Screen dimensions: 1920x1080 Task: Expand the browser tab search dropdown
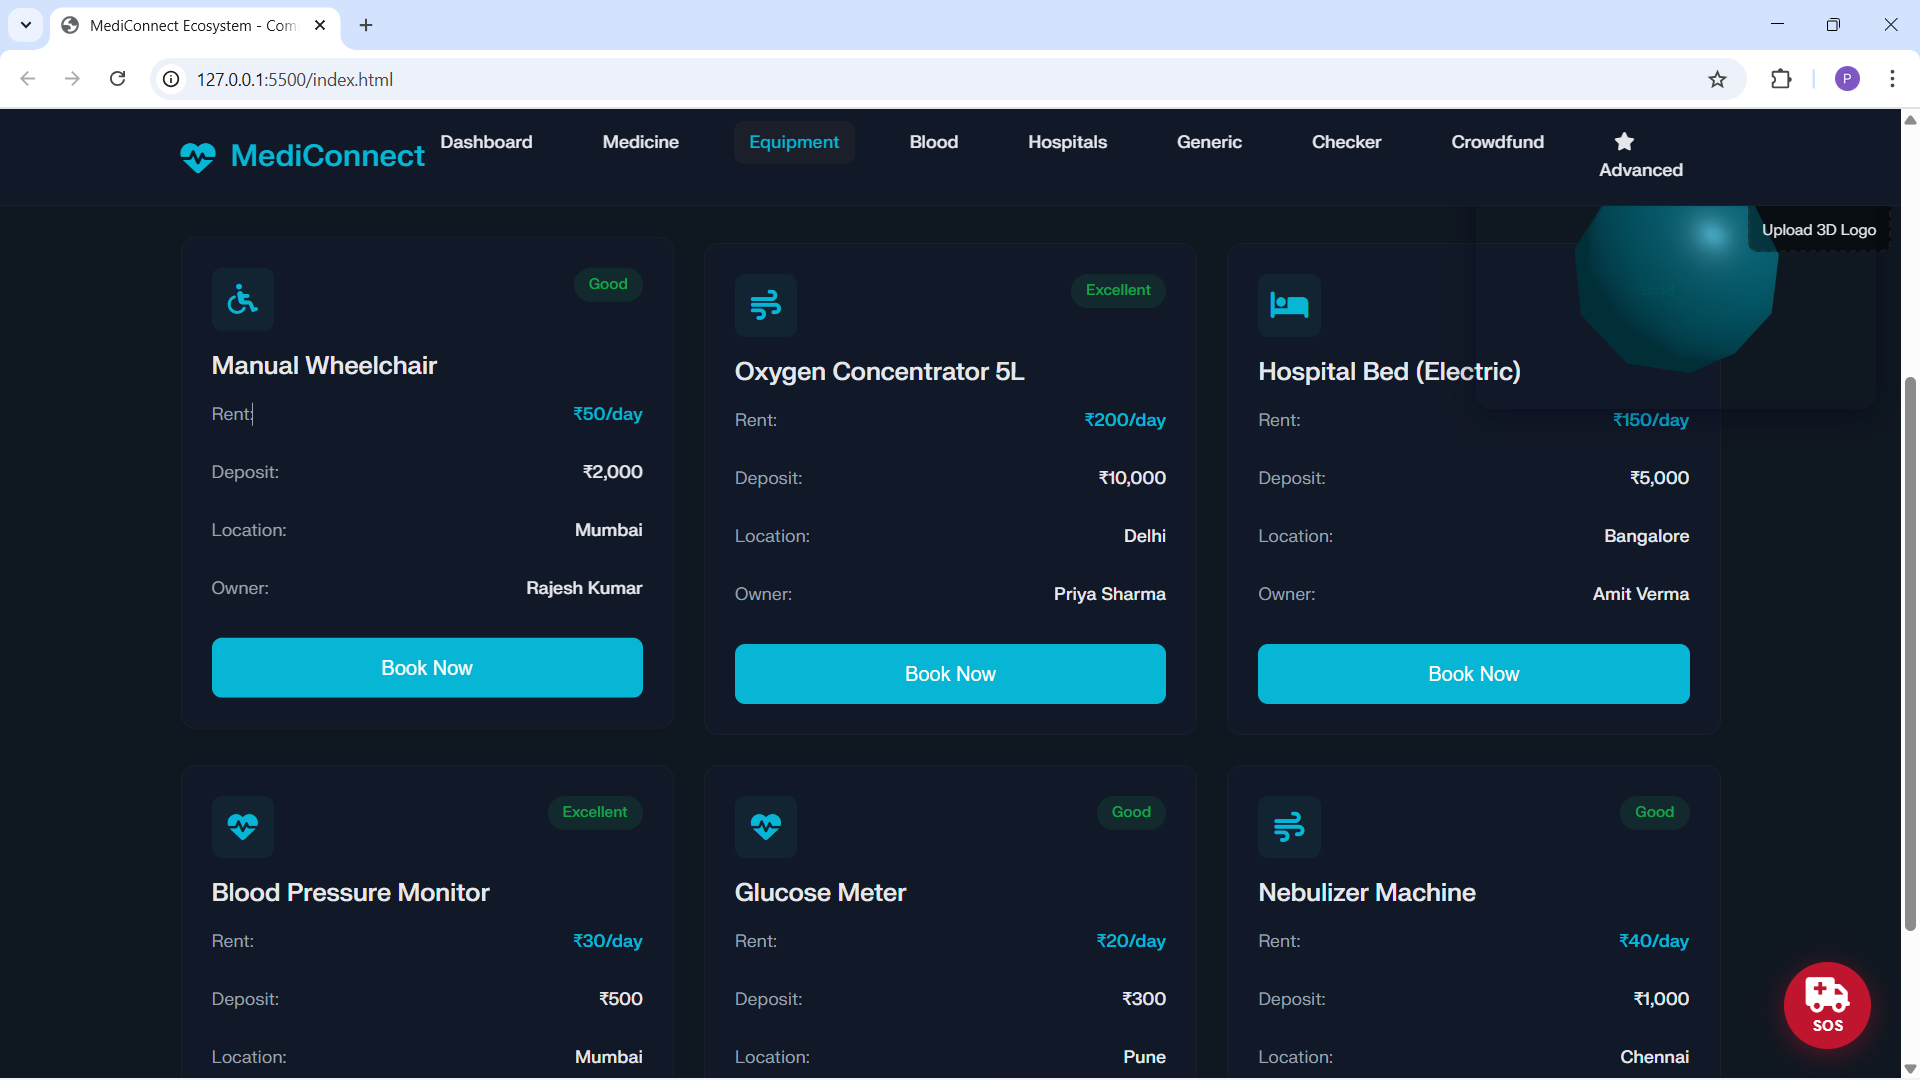pyautogui.click(x=26, y=25)
